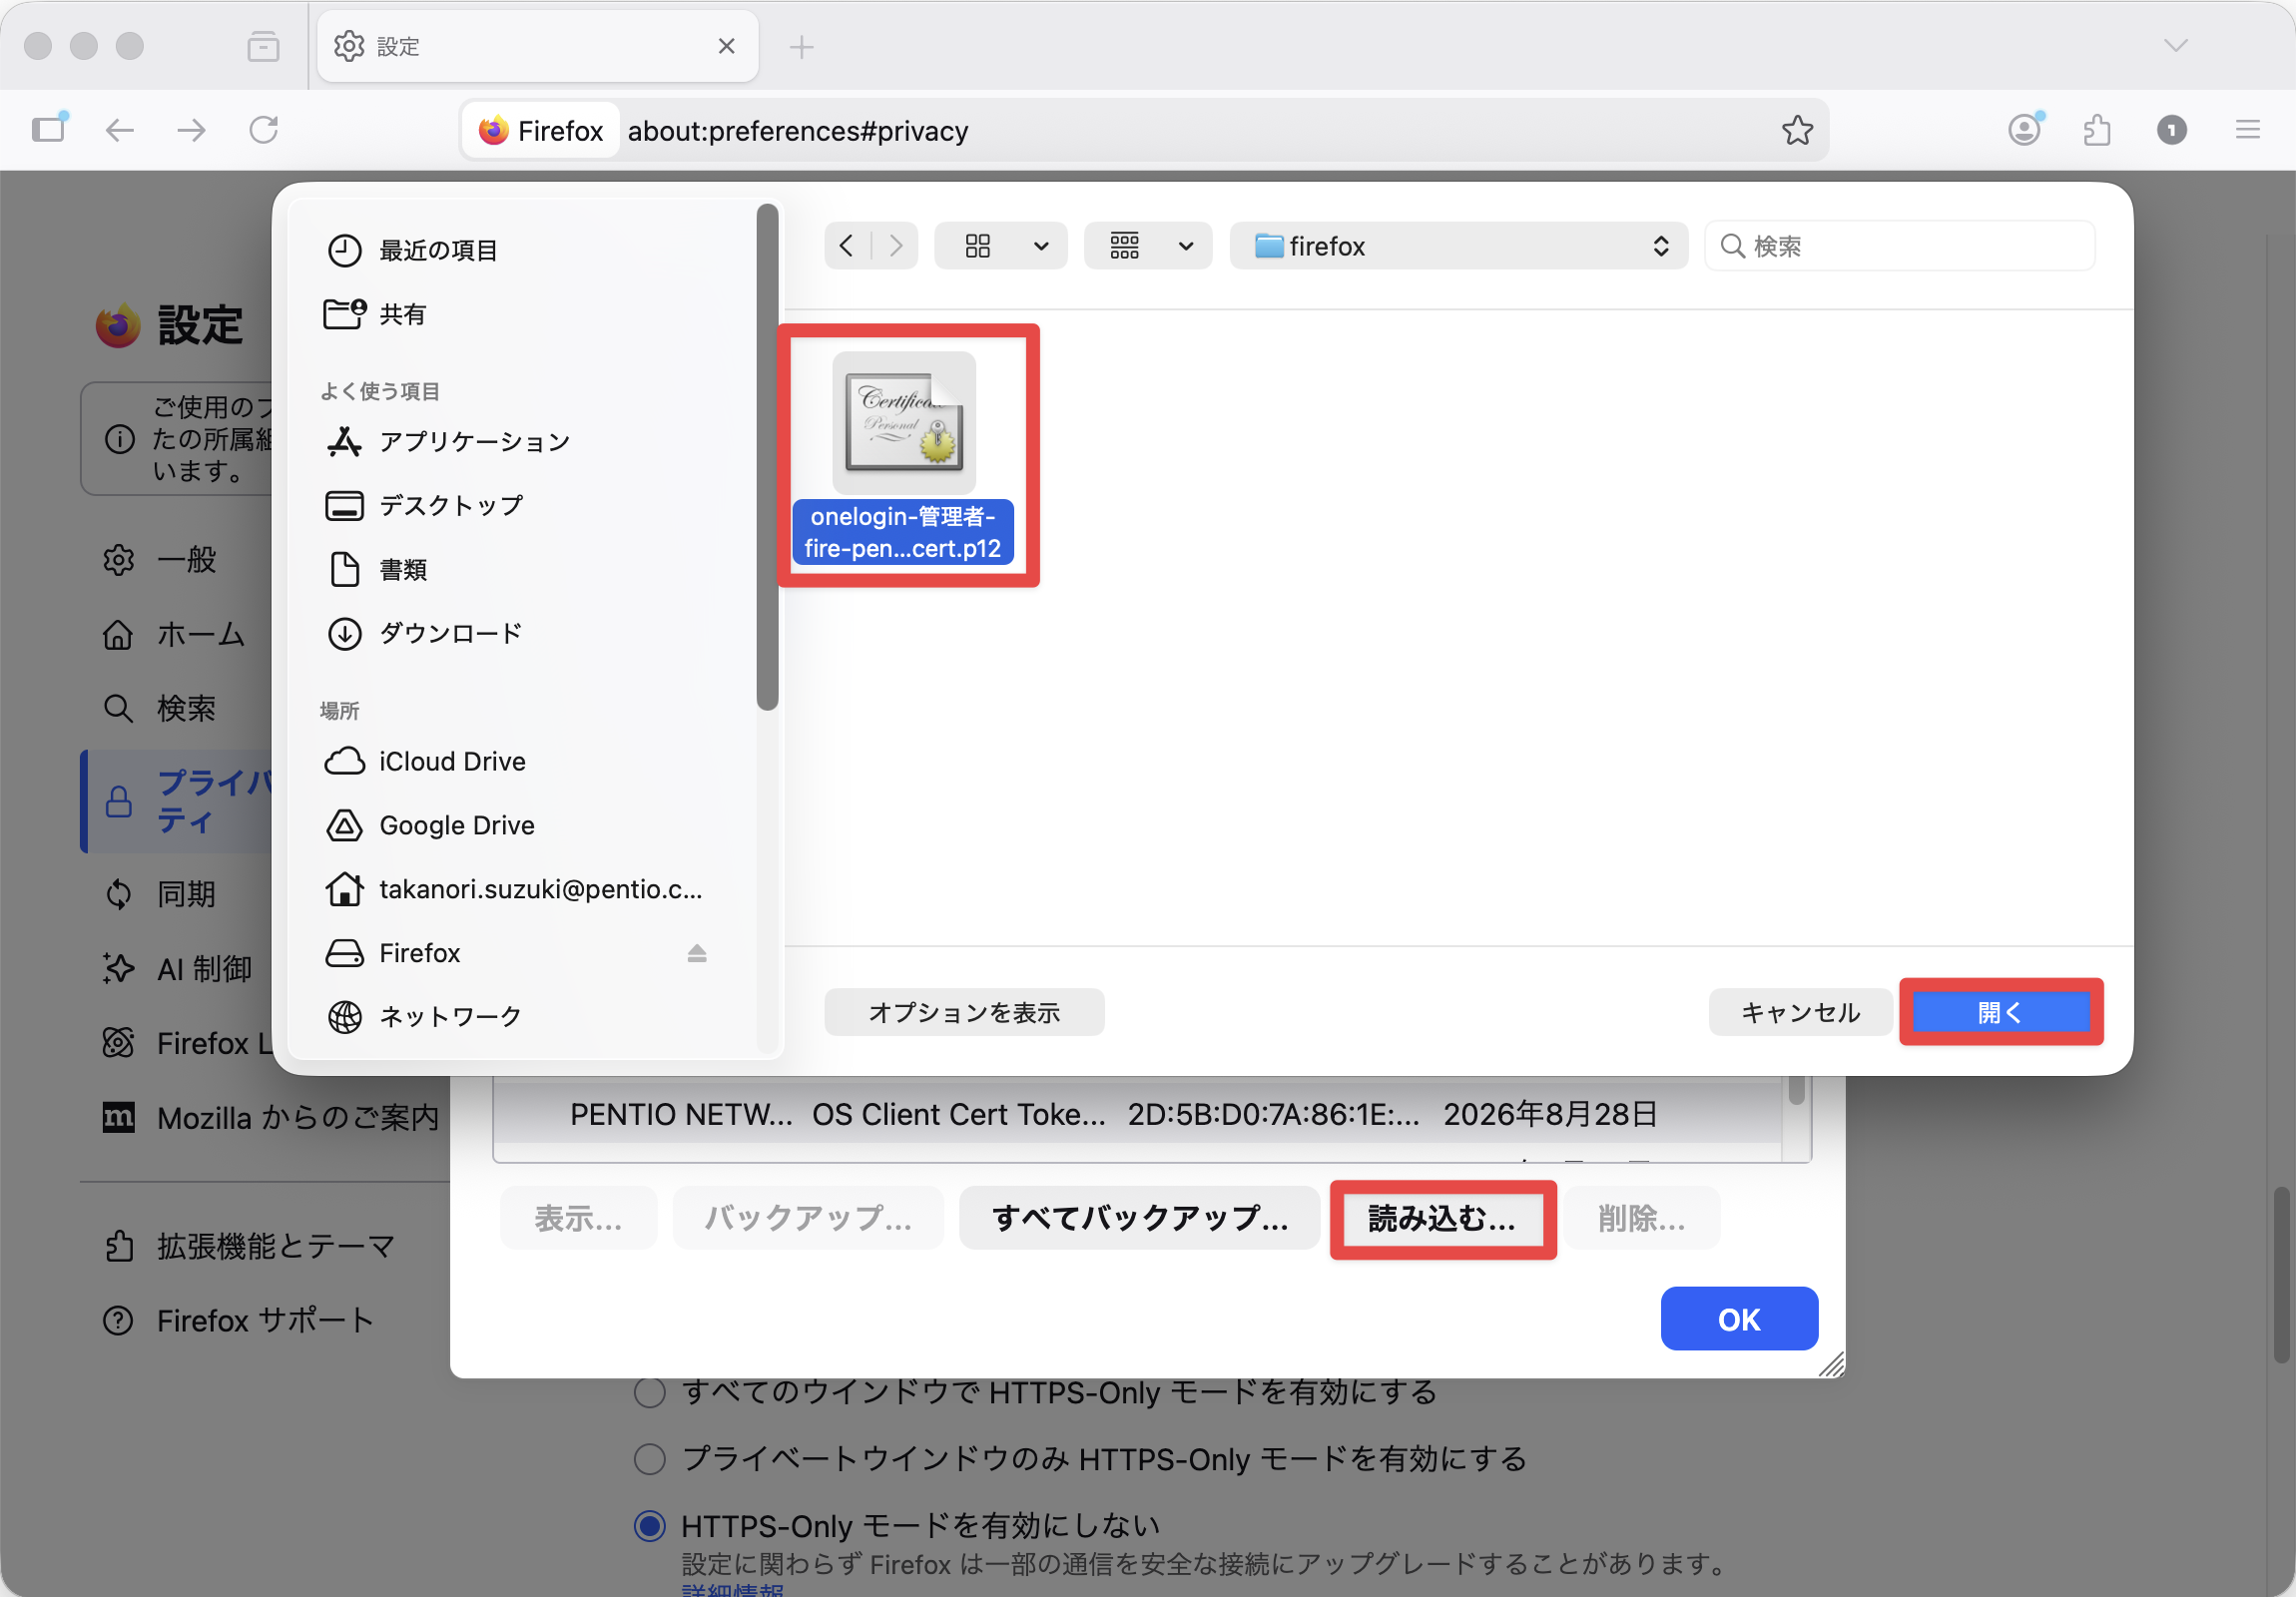The image size is (2296, 1597).
Task: Open the list all tabs chevron
Action: pyautogui.click(x=2176, y=46)
